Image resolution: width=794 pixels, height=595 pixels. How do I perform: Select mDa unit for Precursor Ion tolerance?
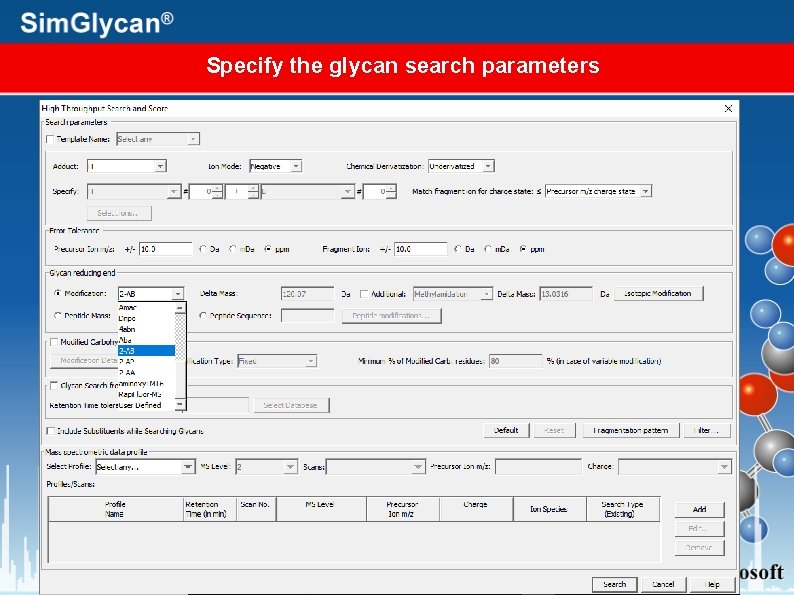coord(233,249)
